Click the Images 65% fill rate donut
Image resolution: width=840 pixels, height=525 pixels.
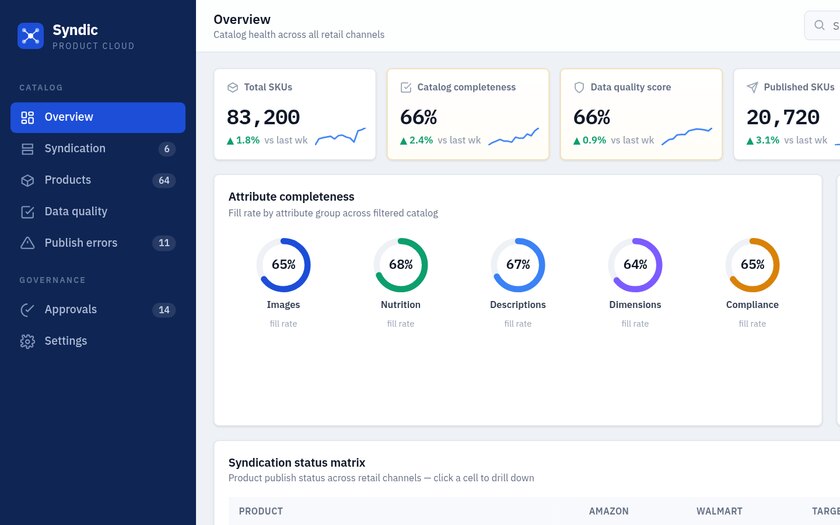tap(283, 265)
